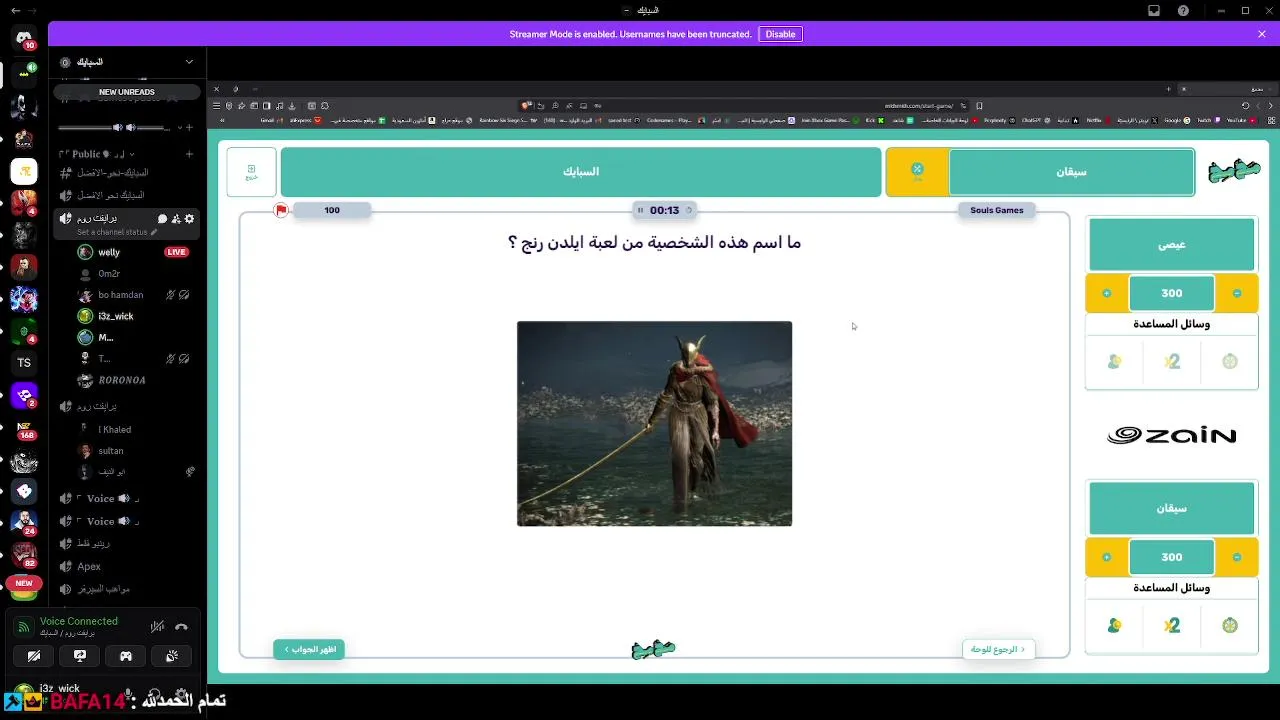
Task: Dismiss the Streamer Mode notification banner
Action: coord(1262,34)
